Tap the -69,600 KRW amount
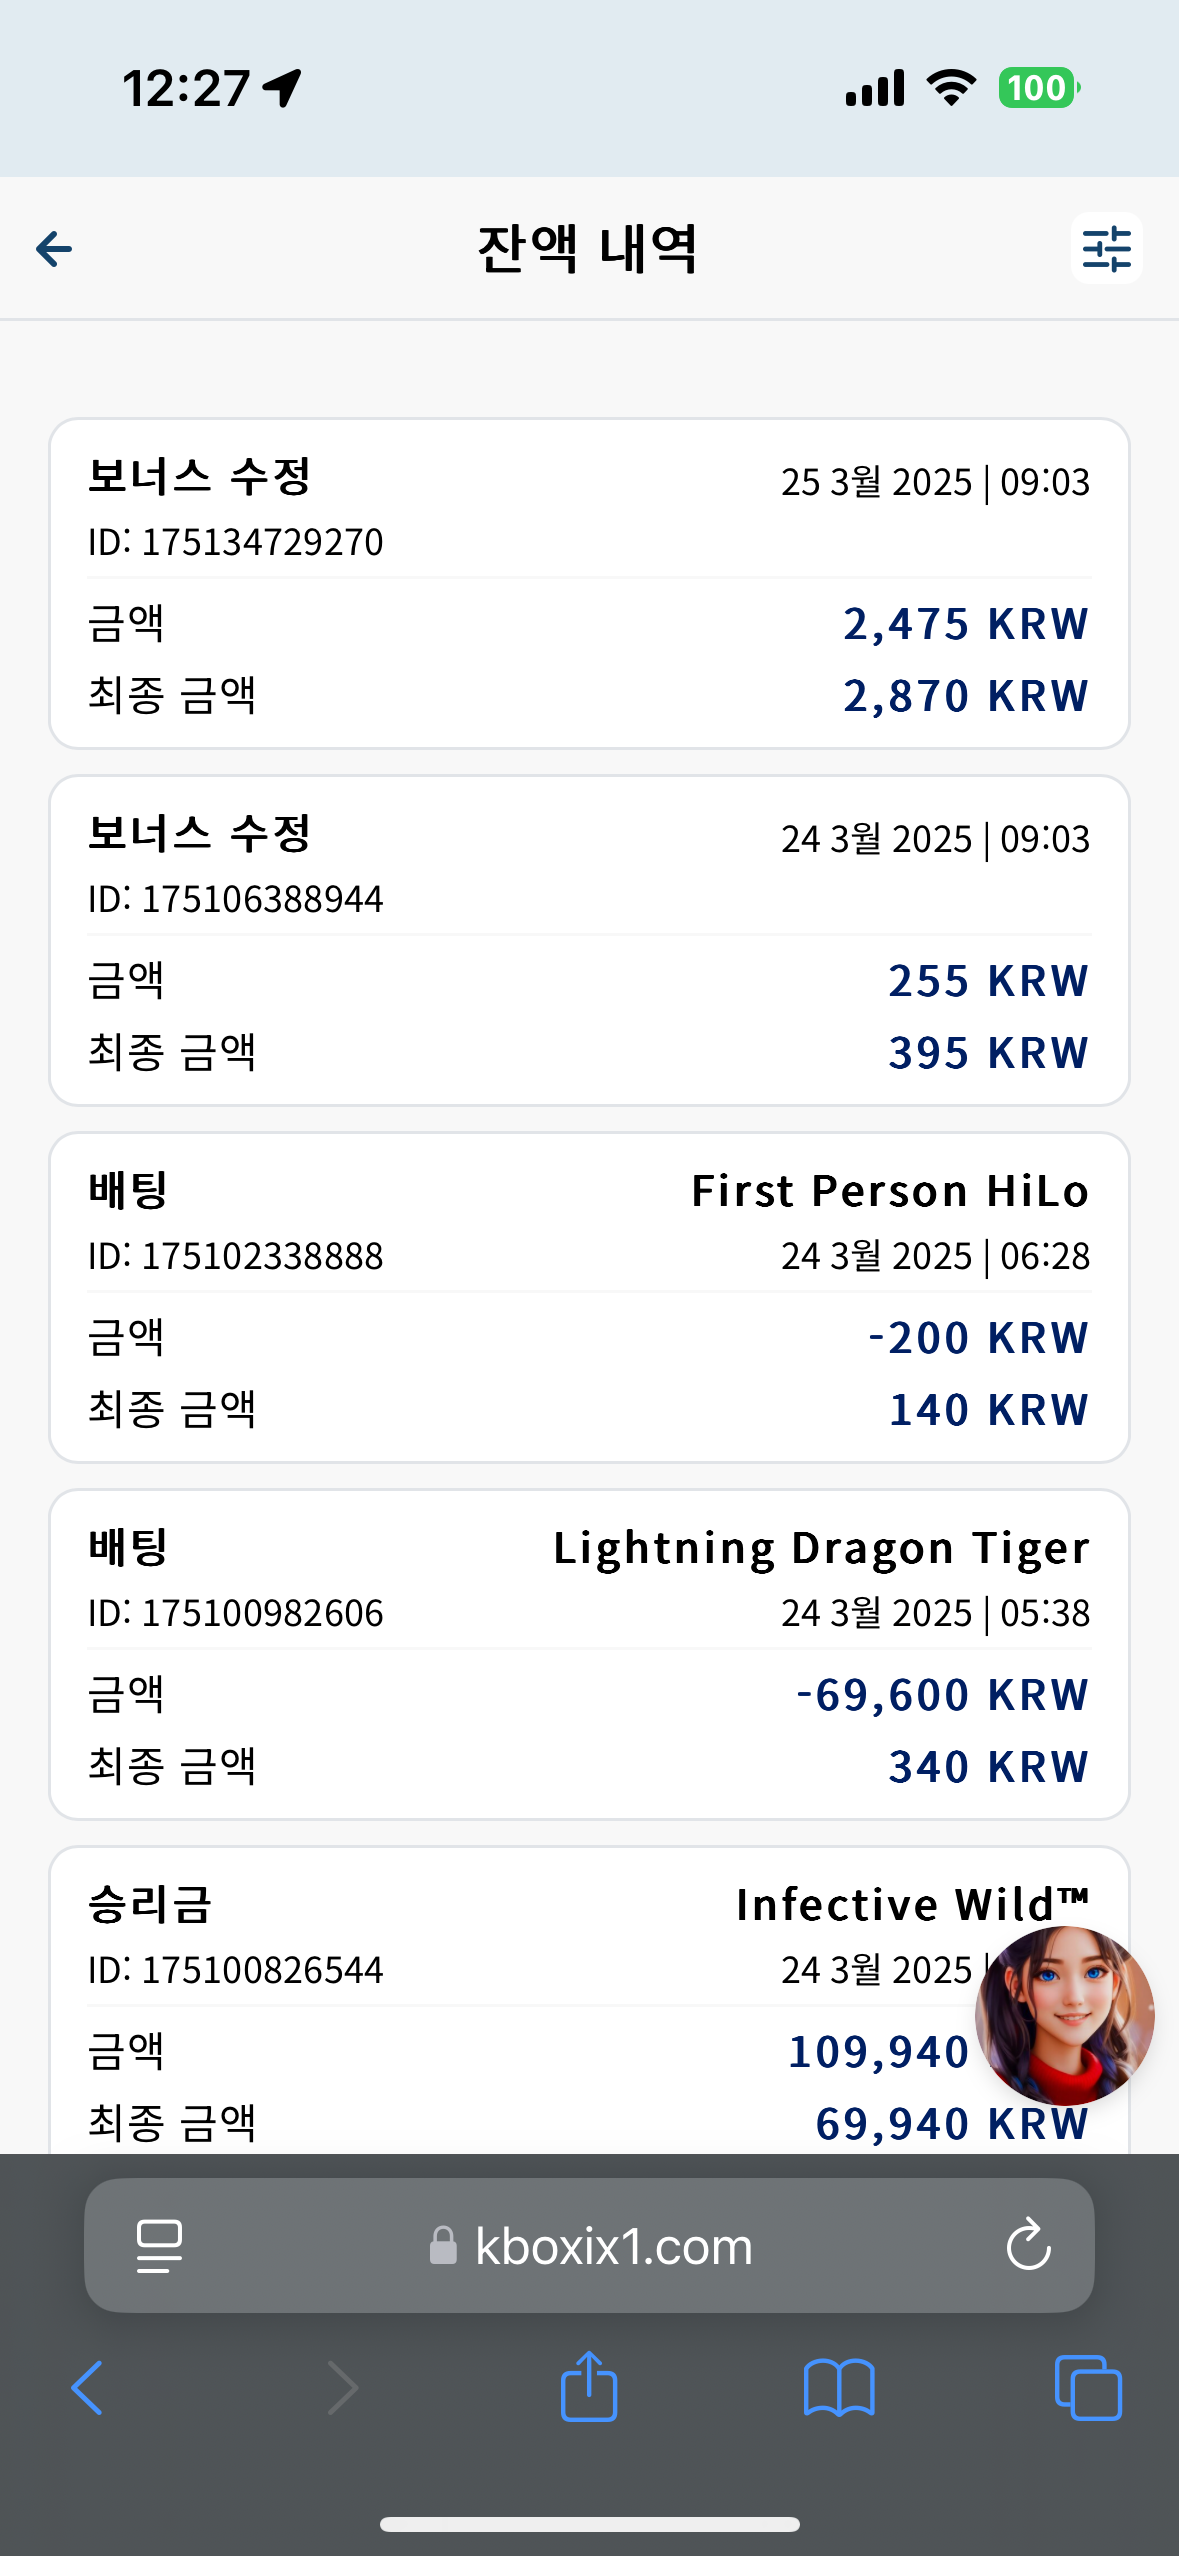Image resolution: width=1179 pixels, height=2556 pixels. pyautogui.click(x=942, y=1695)
